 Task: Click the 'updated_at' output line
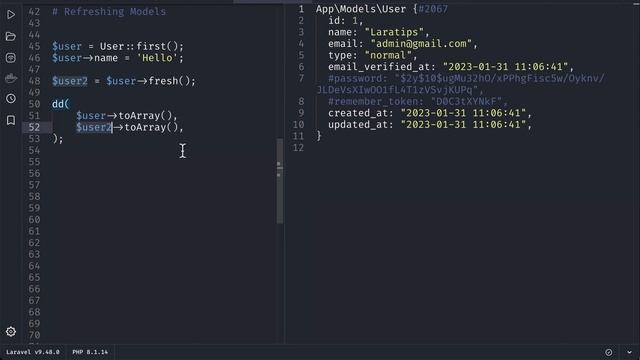(x=430, y=124)
